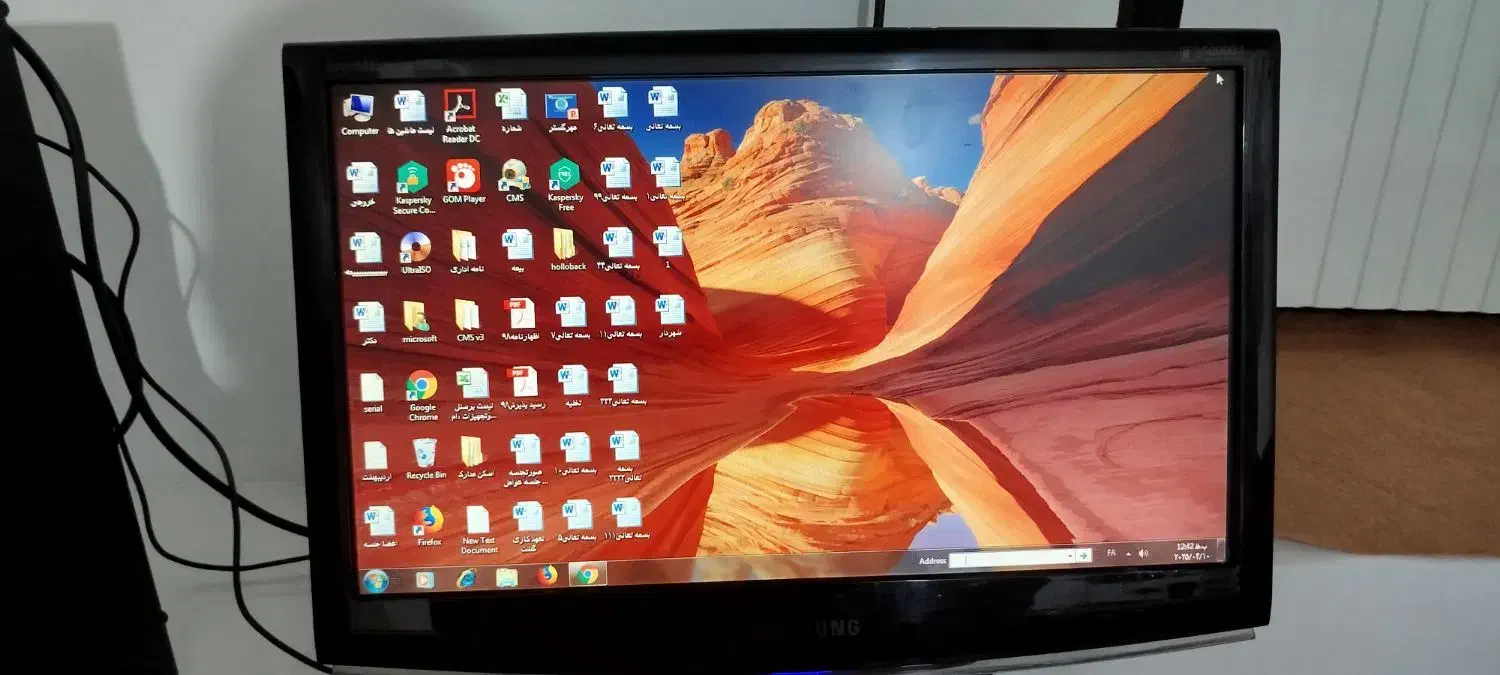Select the Word document دکتر
The height and width of the screenshot is (675, 1500).
pyautogui.click(x=369, y=324)
